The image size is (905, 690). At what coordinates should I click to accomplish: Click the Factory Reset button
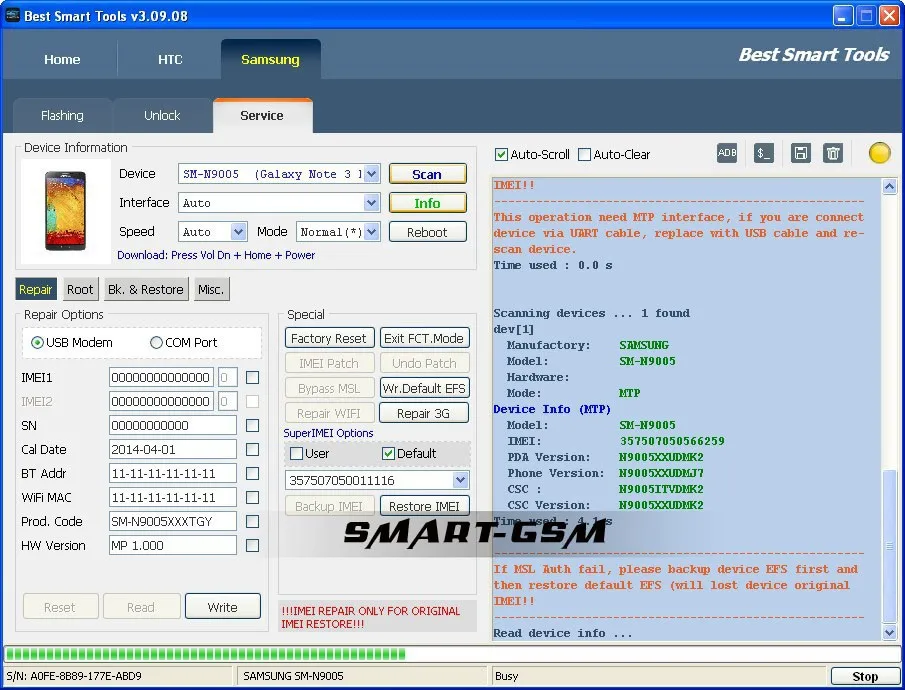[x=329, y=338]
